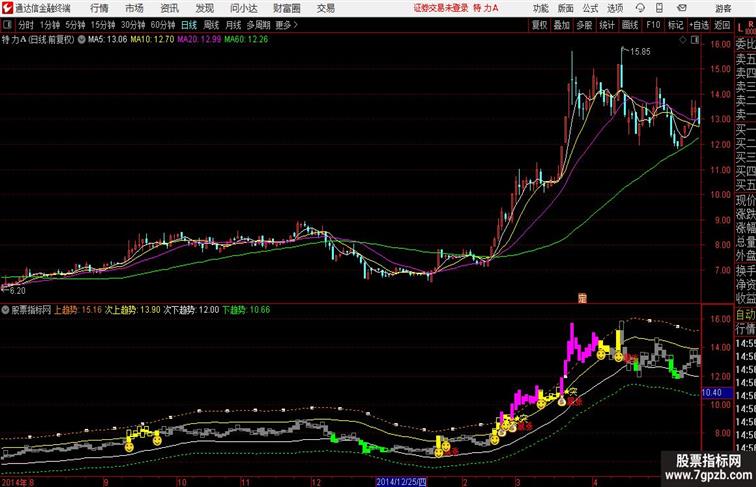756x487 pixels.
Task: Click the MA10: 12.70 indicator value
Action: click(x=152, y=40)
